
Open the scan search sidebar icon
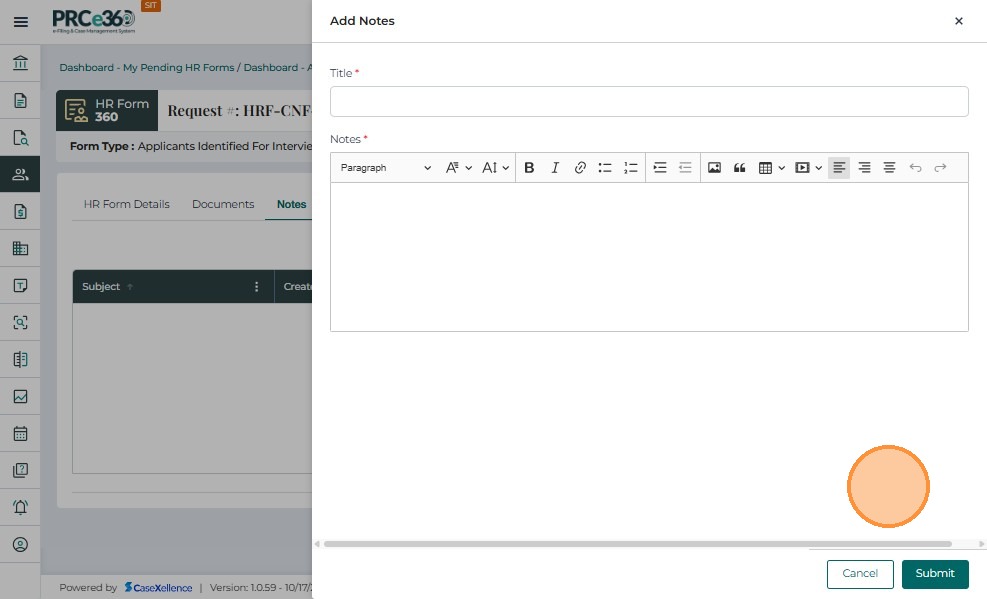pos(20,322)
